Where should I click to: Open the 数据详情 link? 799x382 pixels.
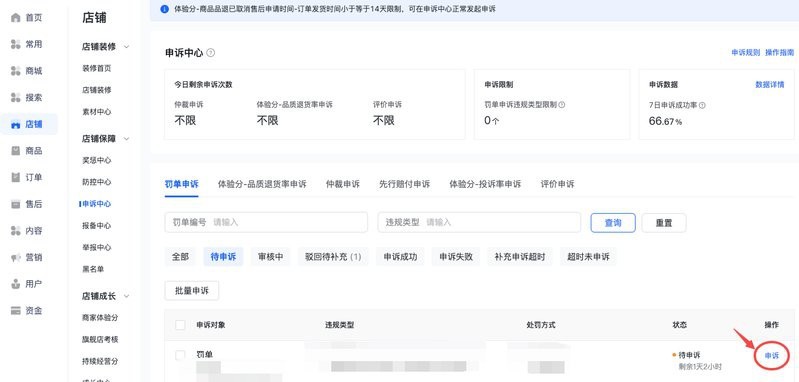tap(769, 85)
